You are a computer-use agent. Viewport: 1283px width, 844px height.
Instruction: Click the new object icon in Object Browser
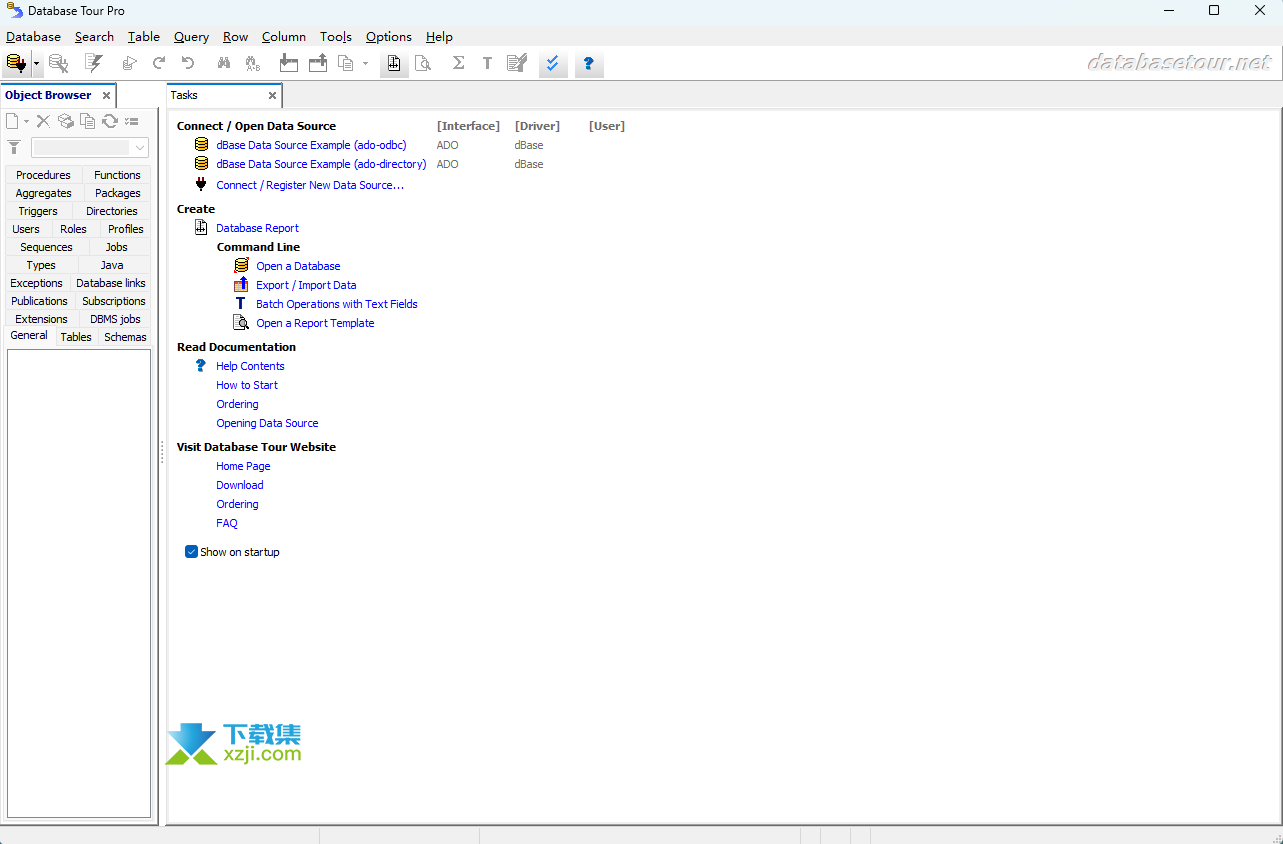click(x=12, y=121)
